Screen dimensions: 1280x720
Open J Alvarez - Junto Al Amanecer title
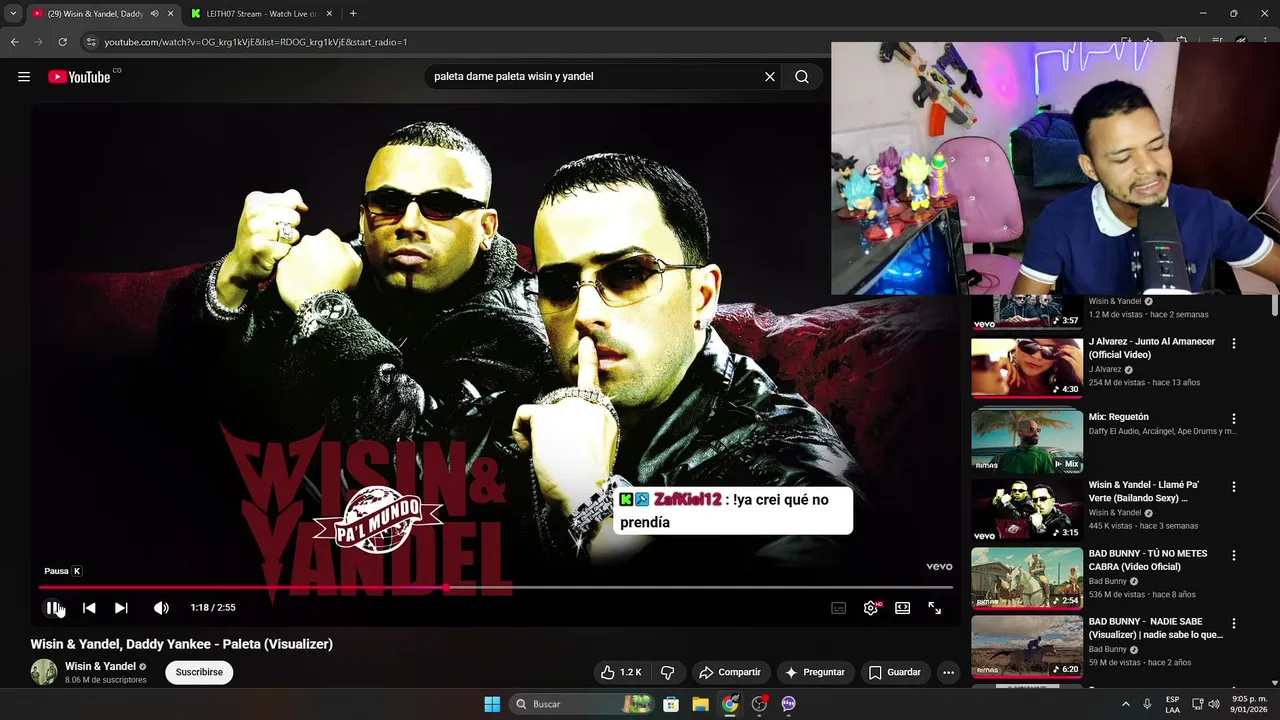(1152, 348)
